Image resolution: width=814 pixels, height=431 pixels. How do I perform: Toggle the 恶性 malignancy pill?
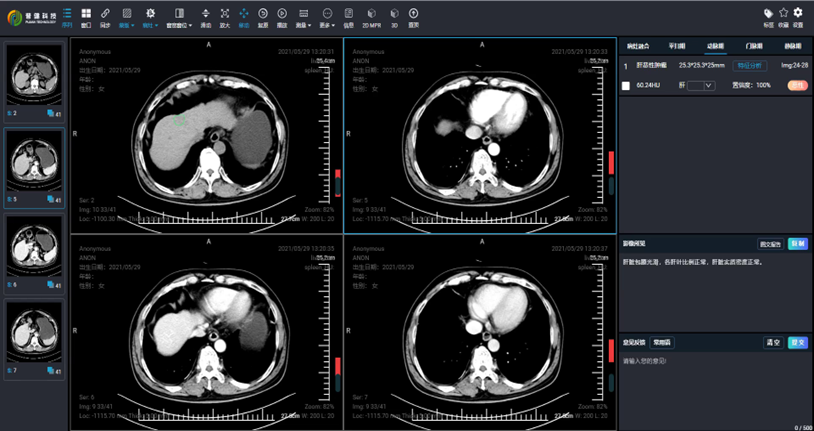[797, 86]
